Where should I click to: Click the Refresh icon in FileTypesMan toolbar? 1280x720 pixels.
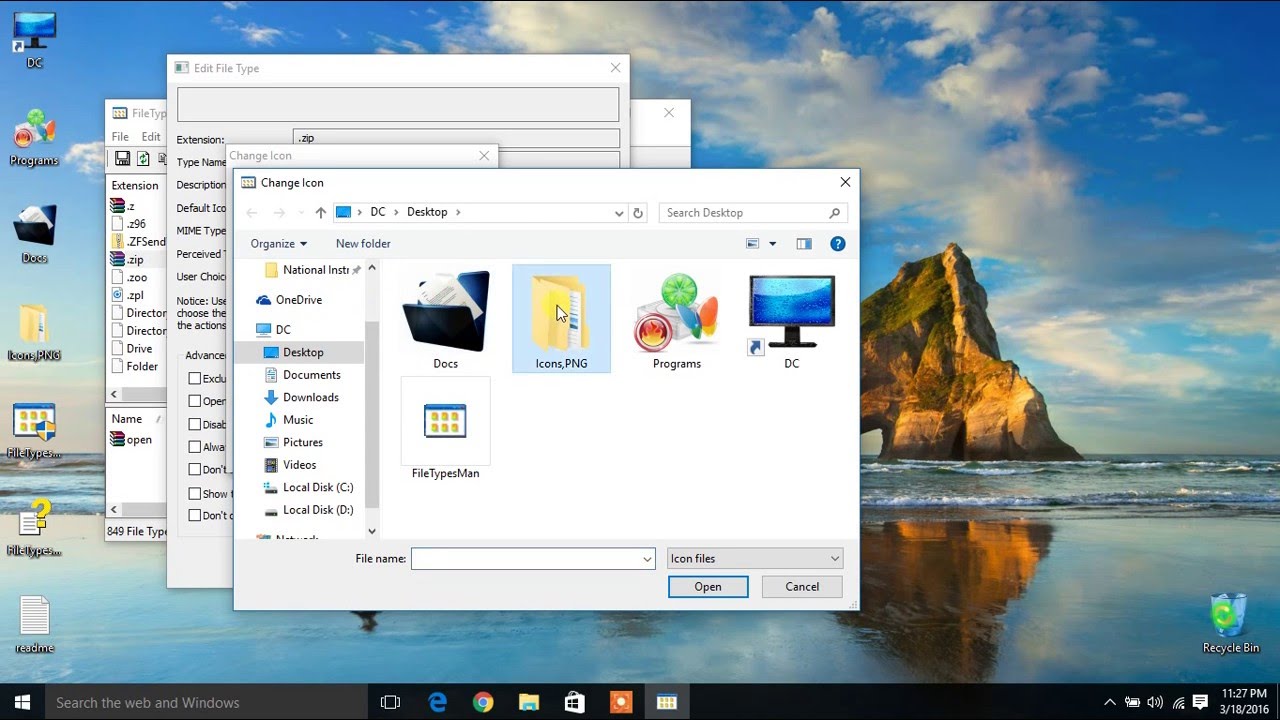click(142, 158)
